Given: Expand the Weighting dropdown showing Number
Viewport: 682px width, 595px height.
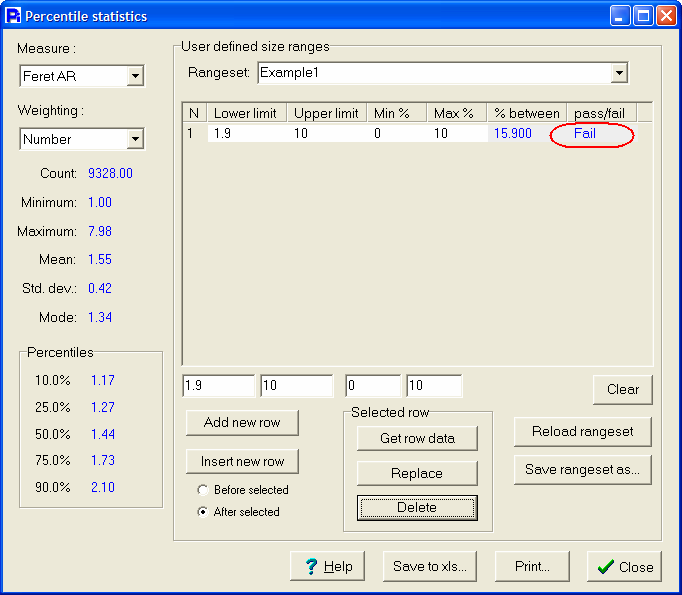Looking at the screenshot, I should pos(135,140).
